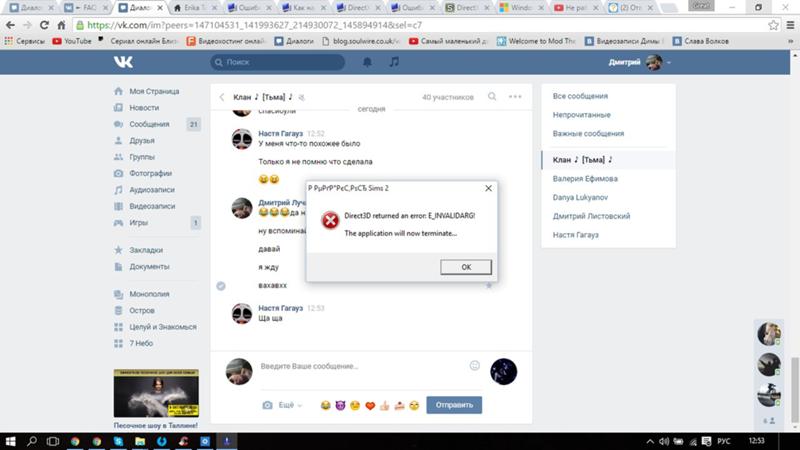This screenshot has width=800, height=450.
Task: Insert the thumbs-up emoji
Action: click(385, 406)
